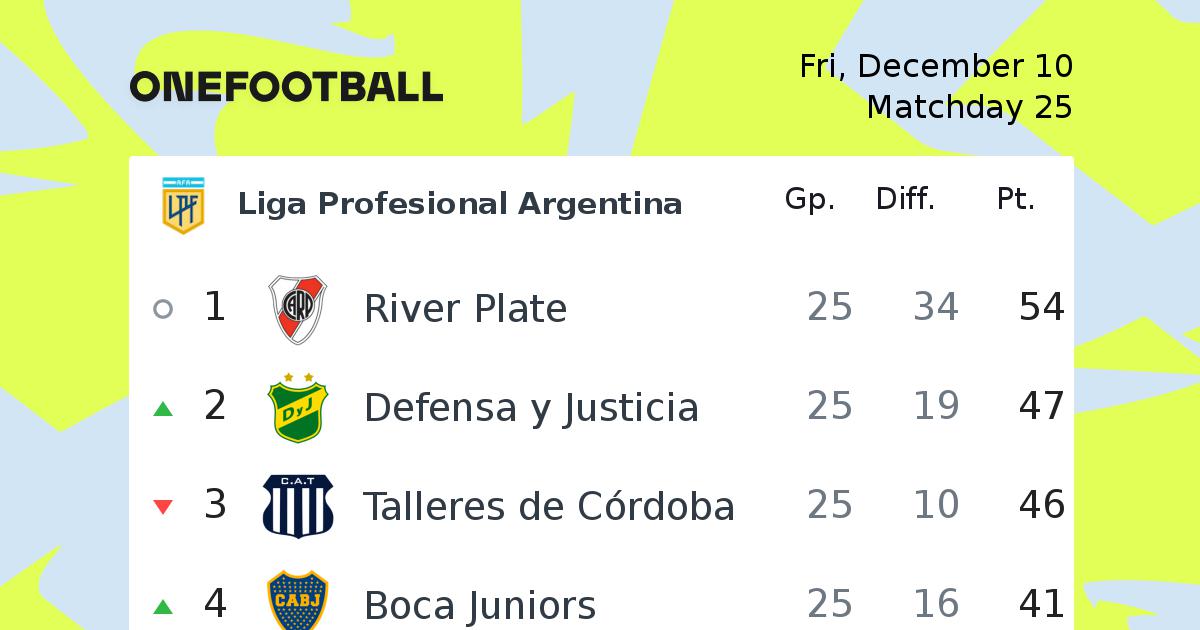
Task: Click the red down arrow beside Talleres
Action: tap(163, 507)
